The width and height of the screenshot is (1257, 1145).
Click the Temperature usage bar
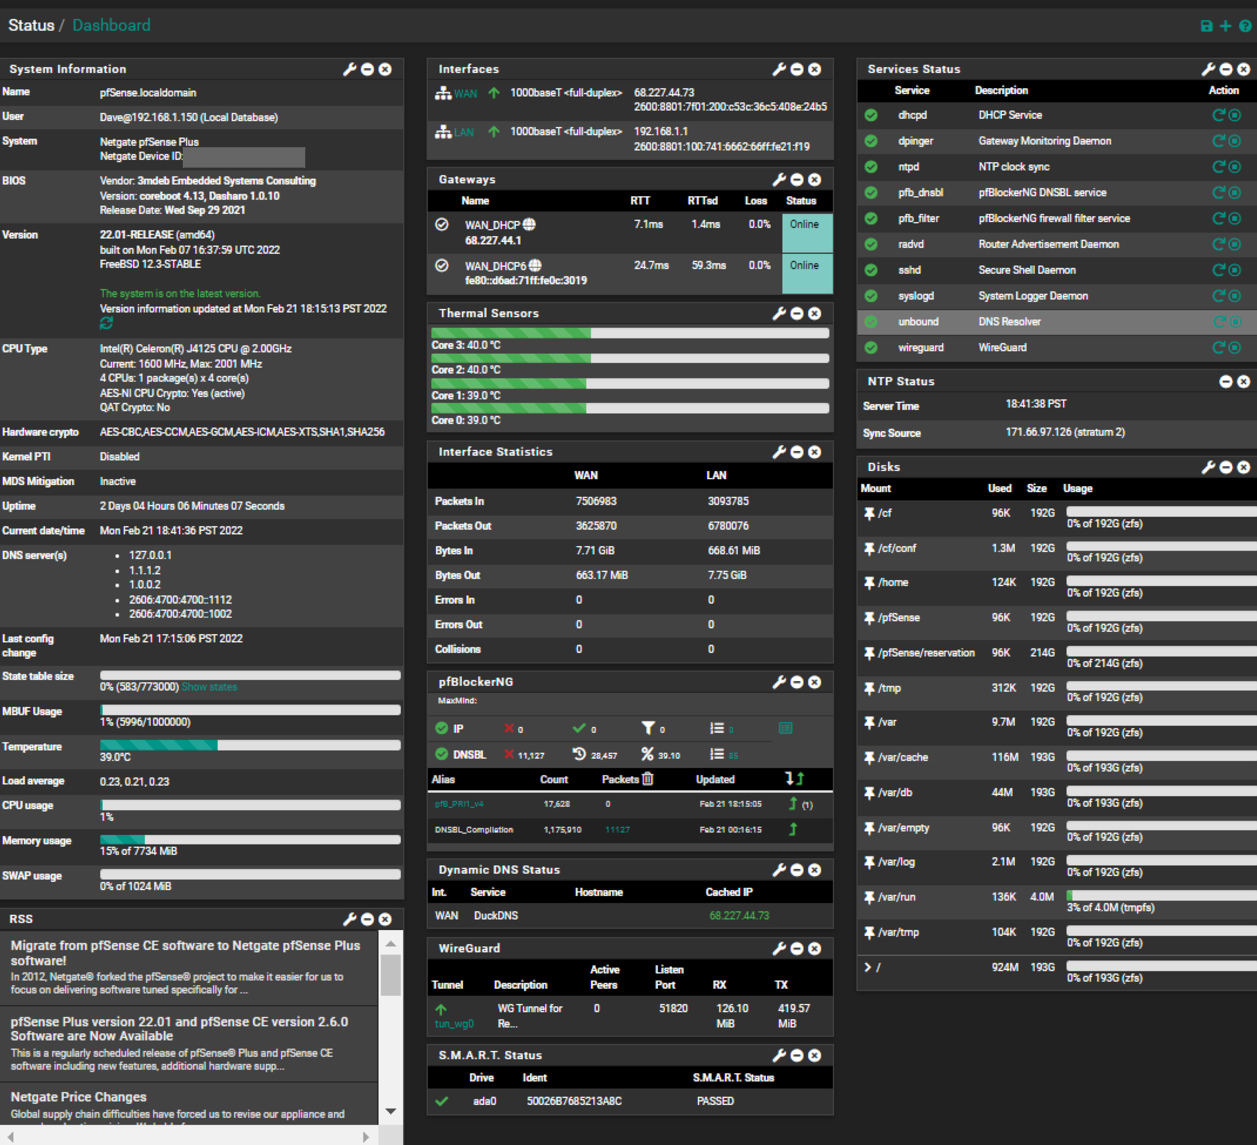click(x=250, y=745)
